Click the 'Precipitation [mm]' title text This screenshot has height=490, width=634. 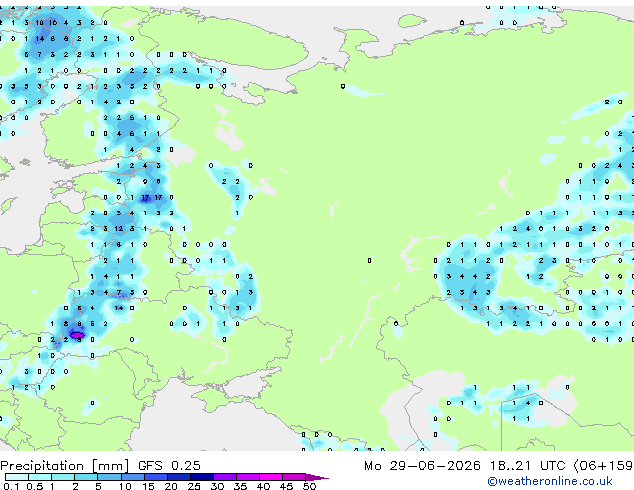pyautogui.click(x=65, y=466)
